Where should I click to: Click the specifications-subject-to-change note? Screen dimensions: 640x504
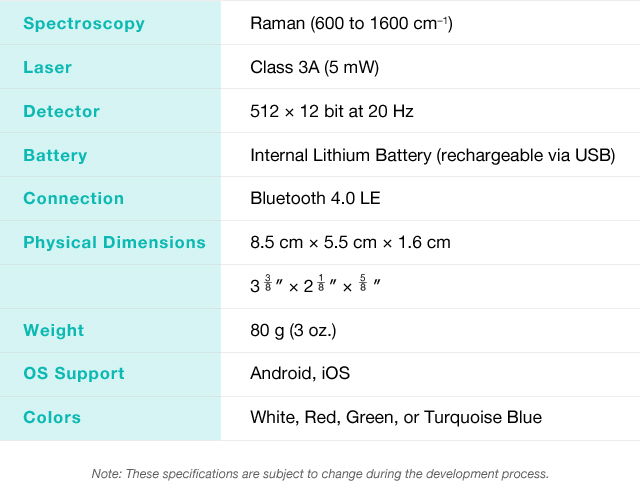[x=320, y=473]
